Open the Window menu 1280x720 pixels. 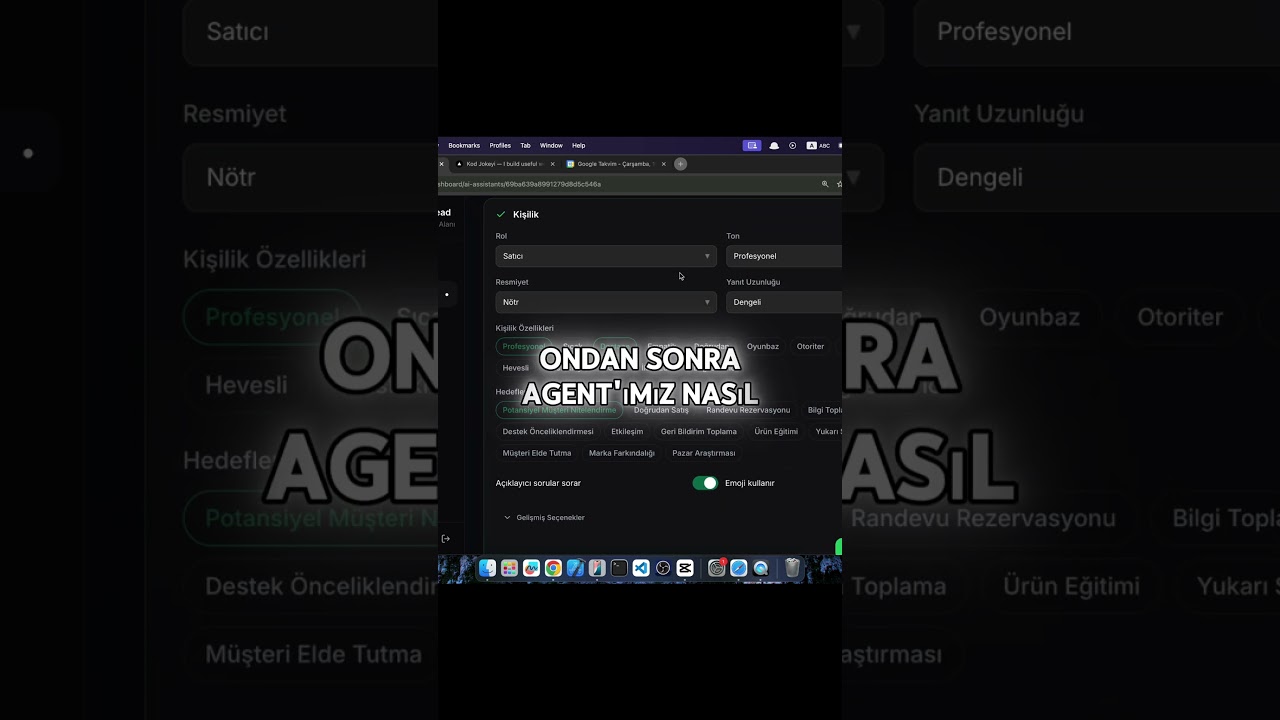(551, 145)
